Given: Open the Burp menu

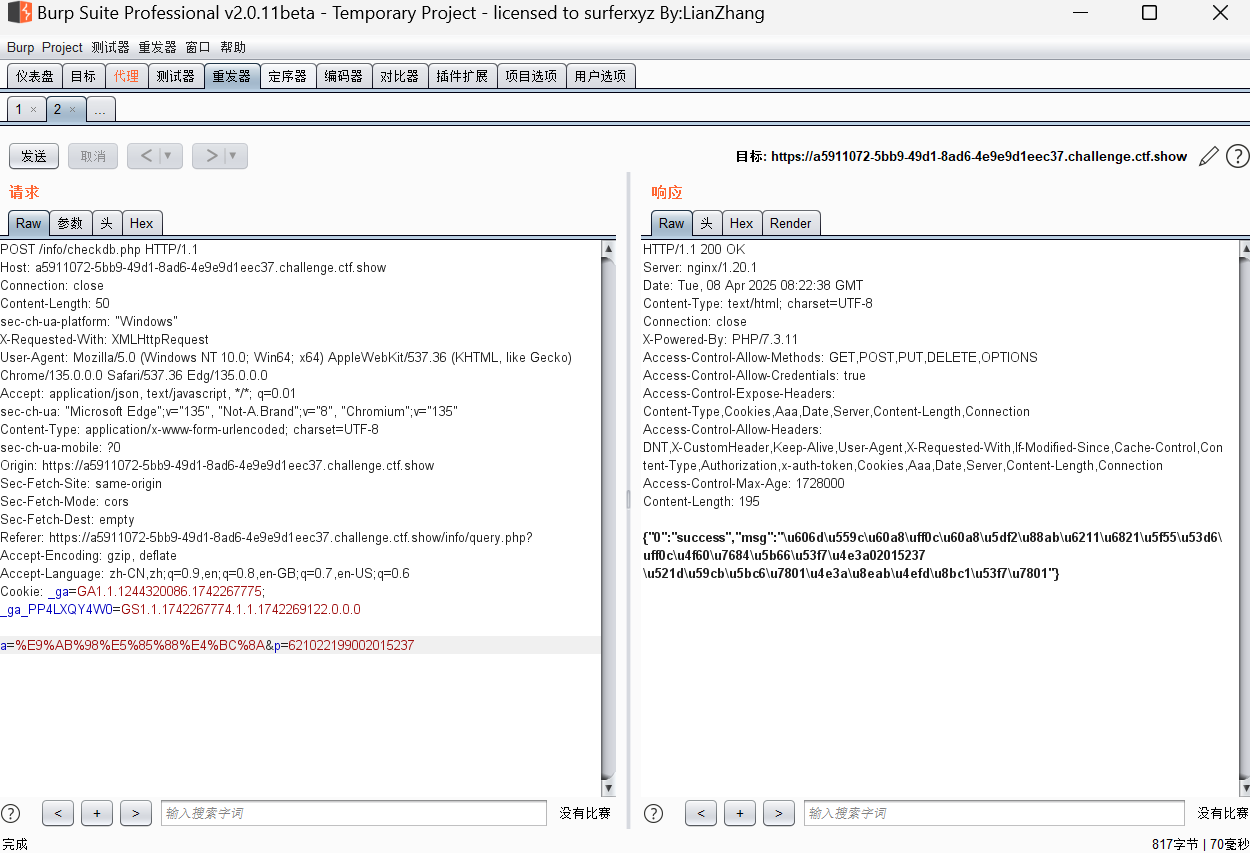Looking at the screenshot, I should pyautogui.click(x=20, y=47).
